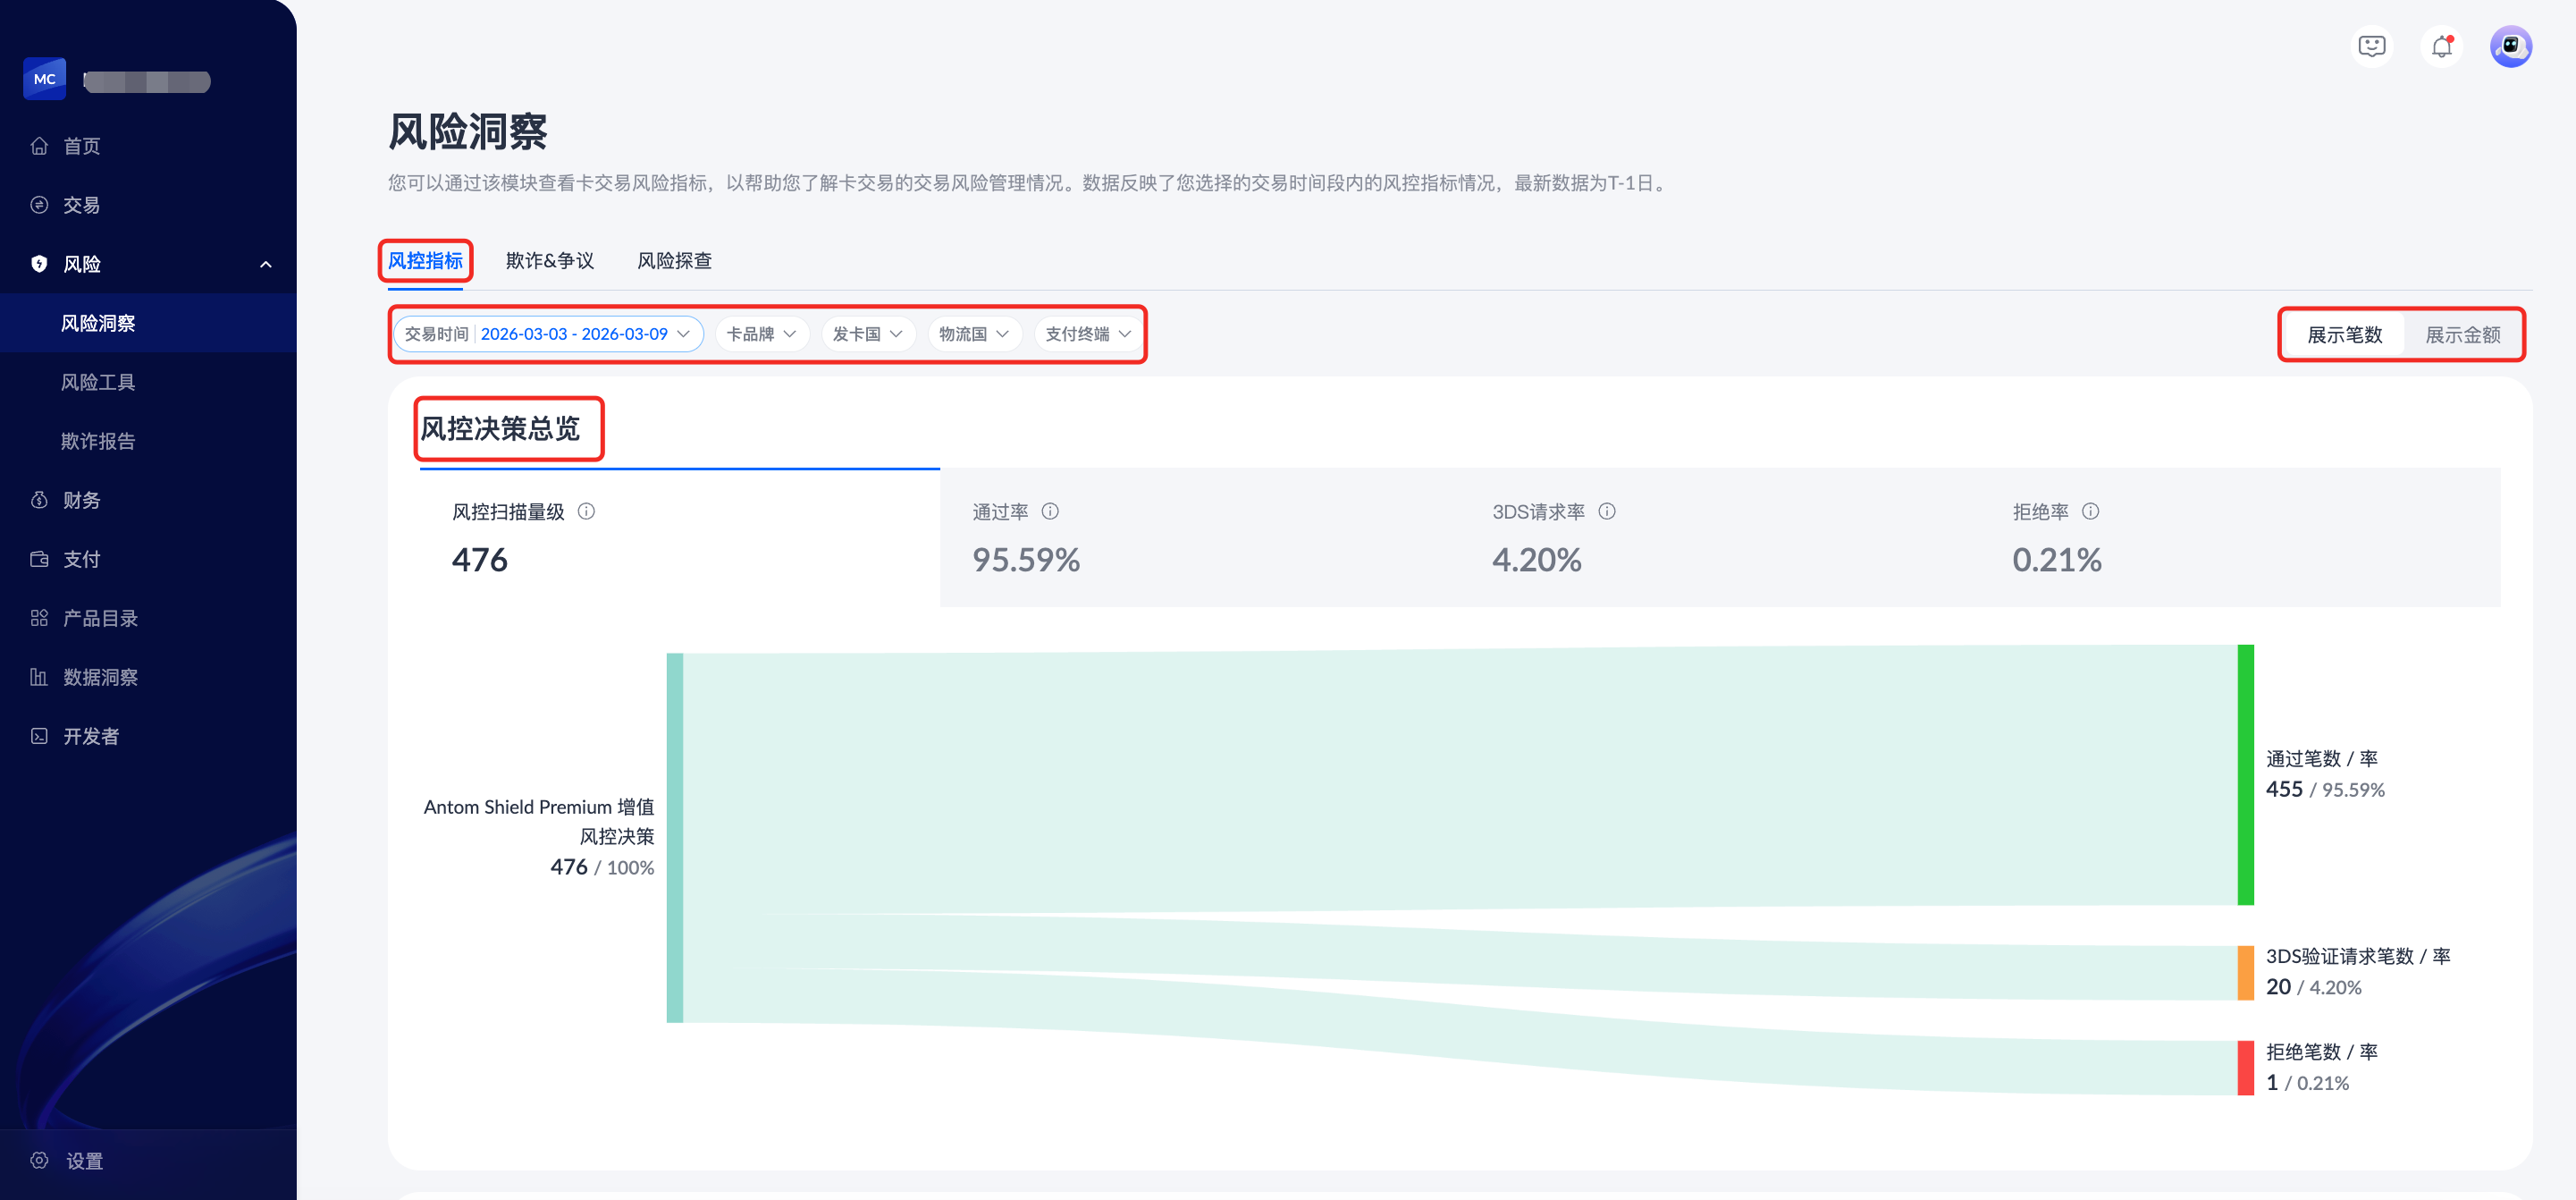This screenshot has height=1200, width=2576.
Task: Click info icon next to 3DS请求率
Action: tap(1607, 512)
